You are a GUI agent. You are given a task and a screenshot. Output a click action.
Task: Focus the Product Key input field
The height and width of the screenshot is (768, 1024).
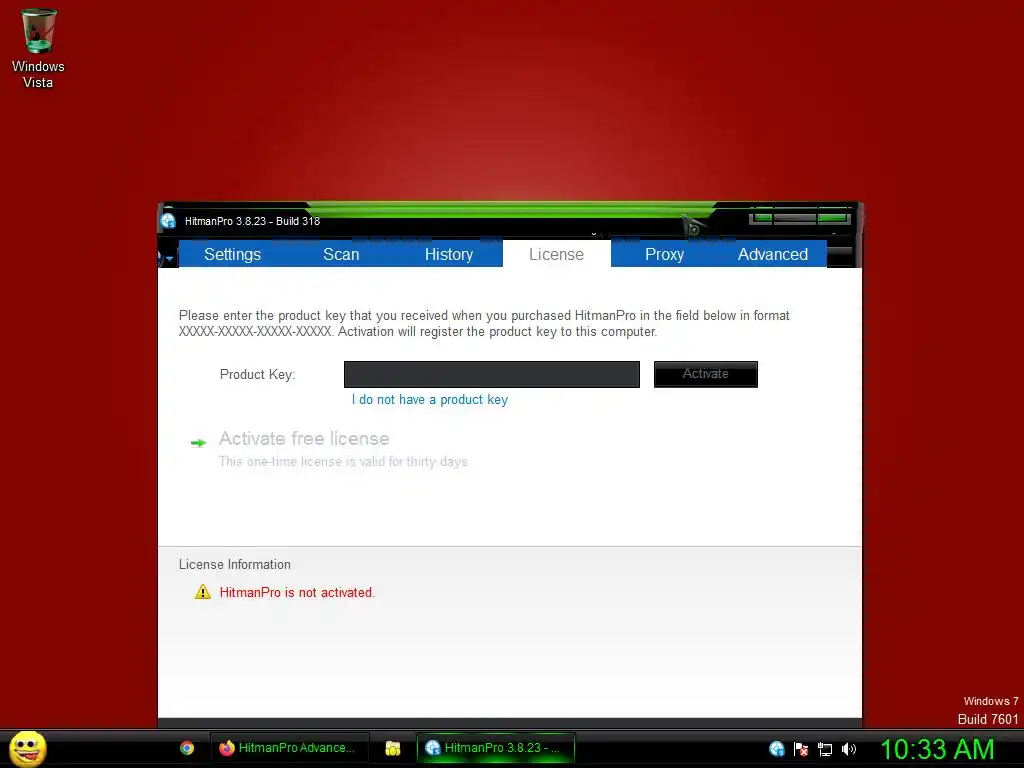pos(492,374)
